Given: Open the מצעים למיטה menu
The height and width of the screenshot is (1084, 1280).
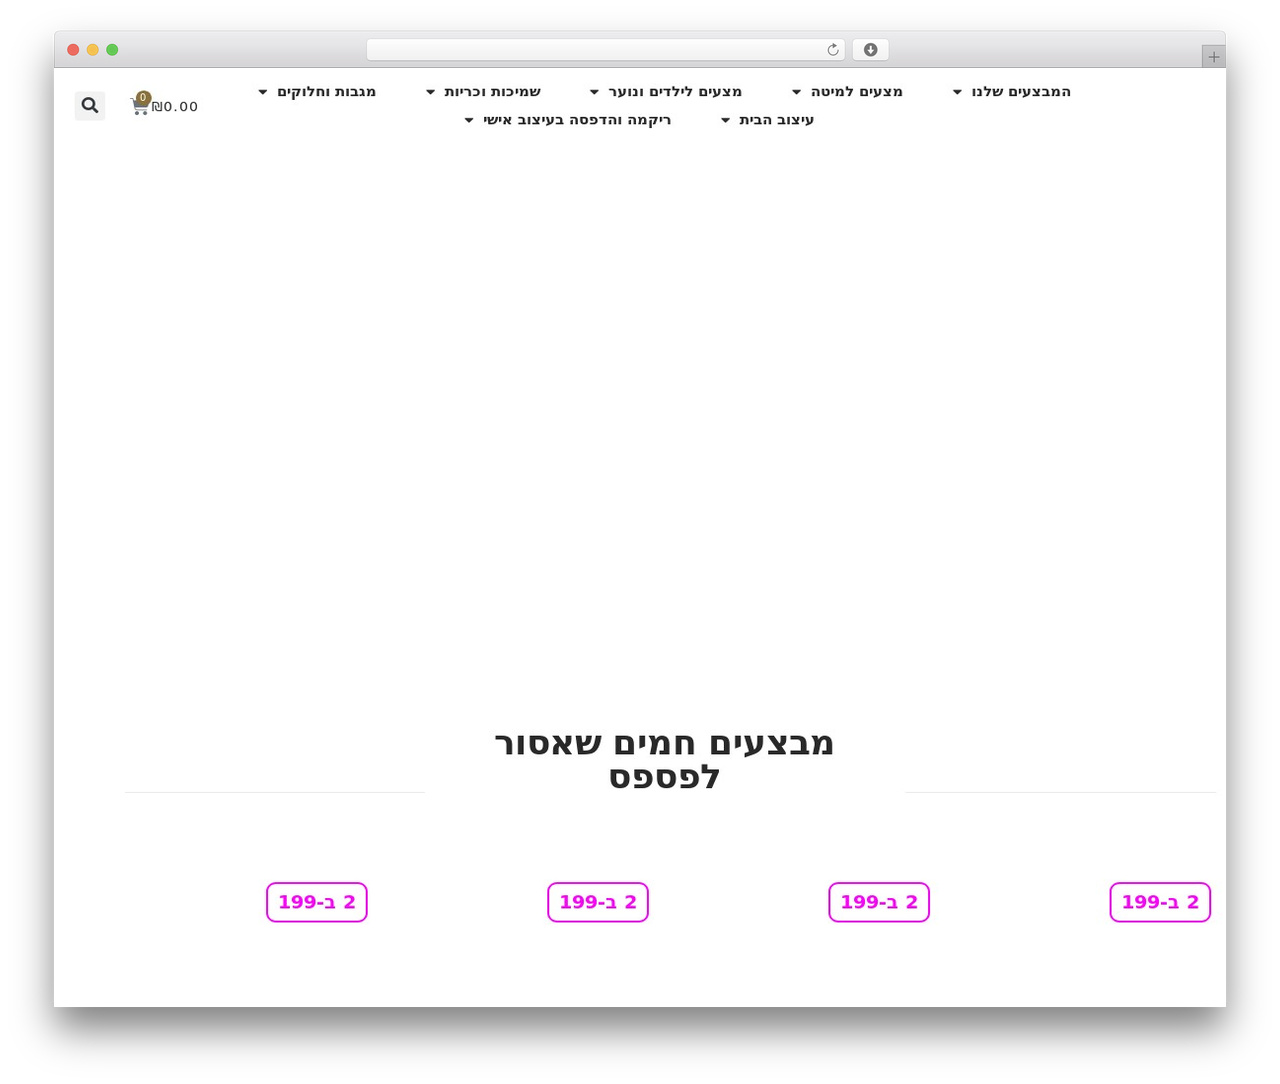Looking at the screenshot, I should (857, 92).
